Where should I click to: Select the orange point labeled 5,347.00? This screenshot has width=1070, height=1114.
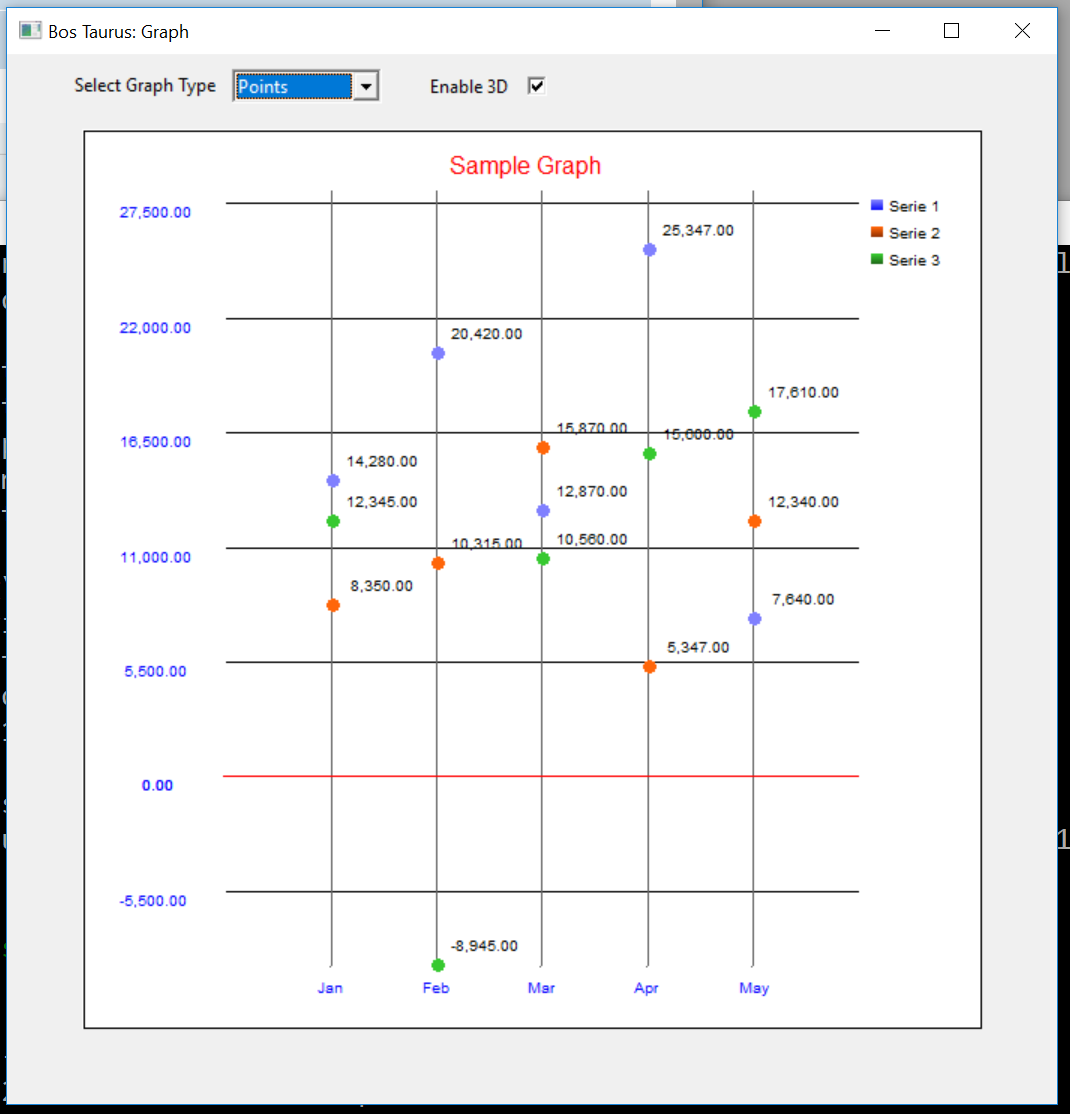click(x=649, y=667)
